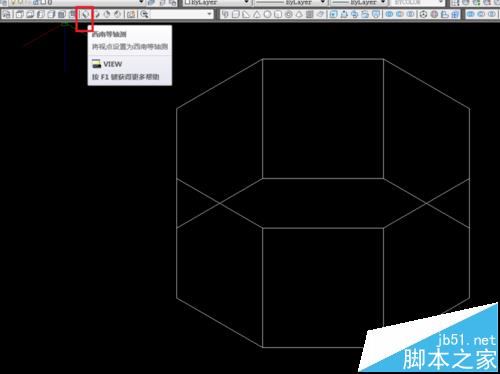Select the Extrude tool
This screenshot has width=500, height=374.
coord(333,14)
